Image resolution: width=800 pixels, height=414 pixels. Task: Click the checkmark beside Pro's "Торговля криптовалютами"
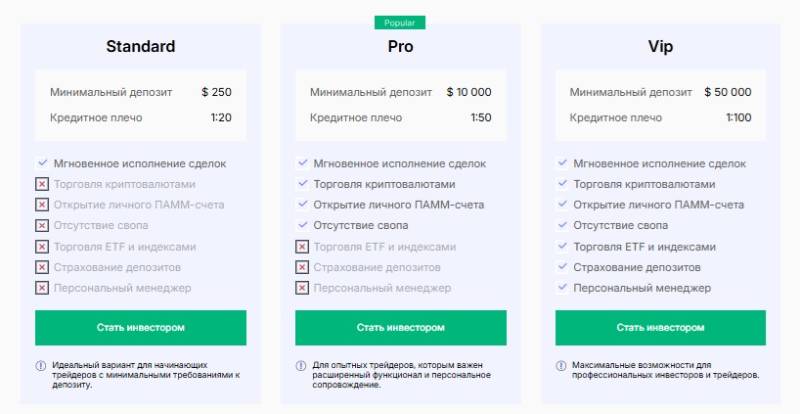pyautogui.click(x=302, y=184)
